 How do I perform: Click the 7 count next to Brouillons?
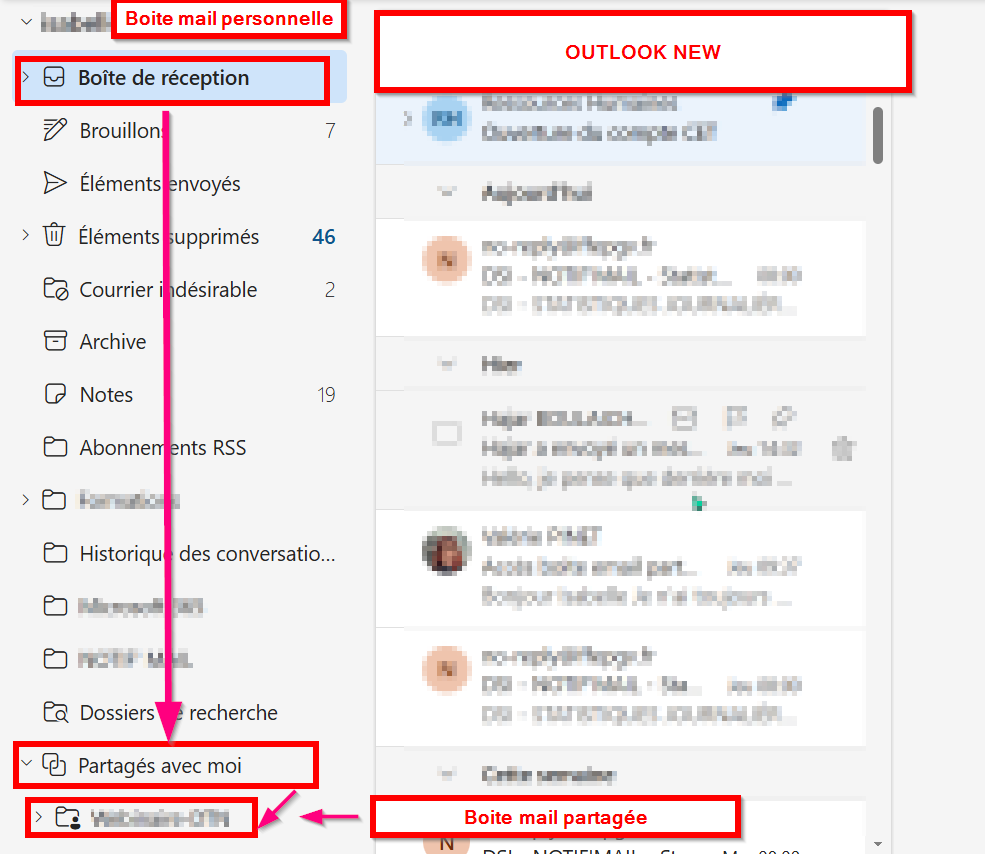tap(330, 131)
